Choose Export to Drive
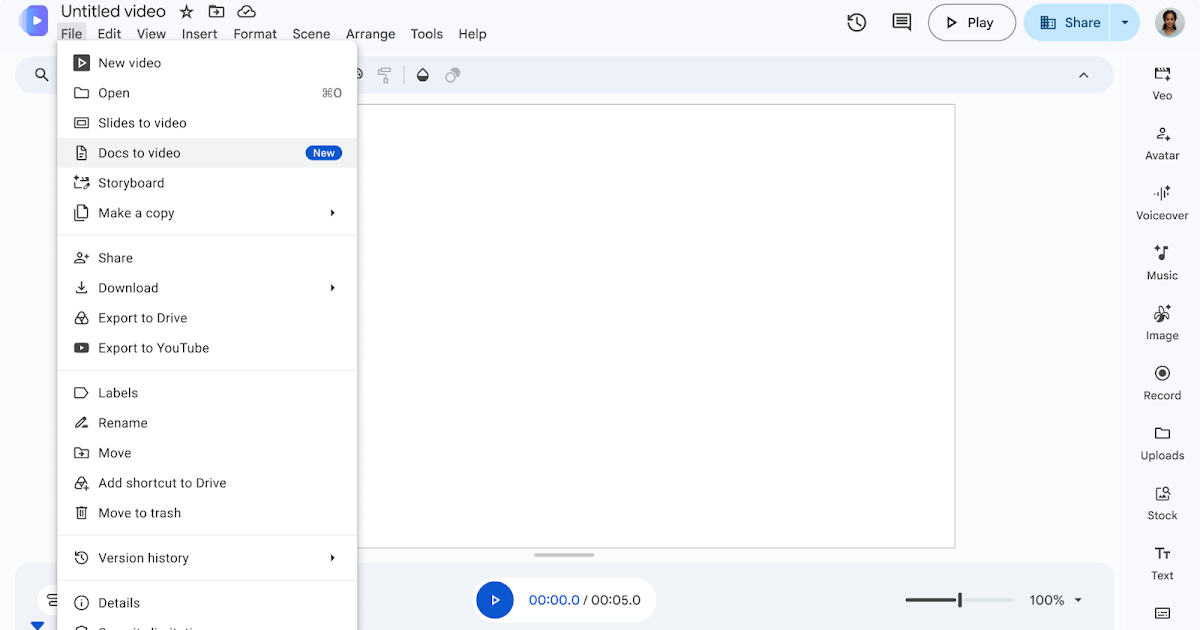The height and width of the screenshot is (630, 1200). pyautogui.click(x=207, y=318)
